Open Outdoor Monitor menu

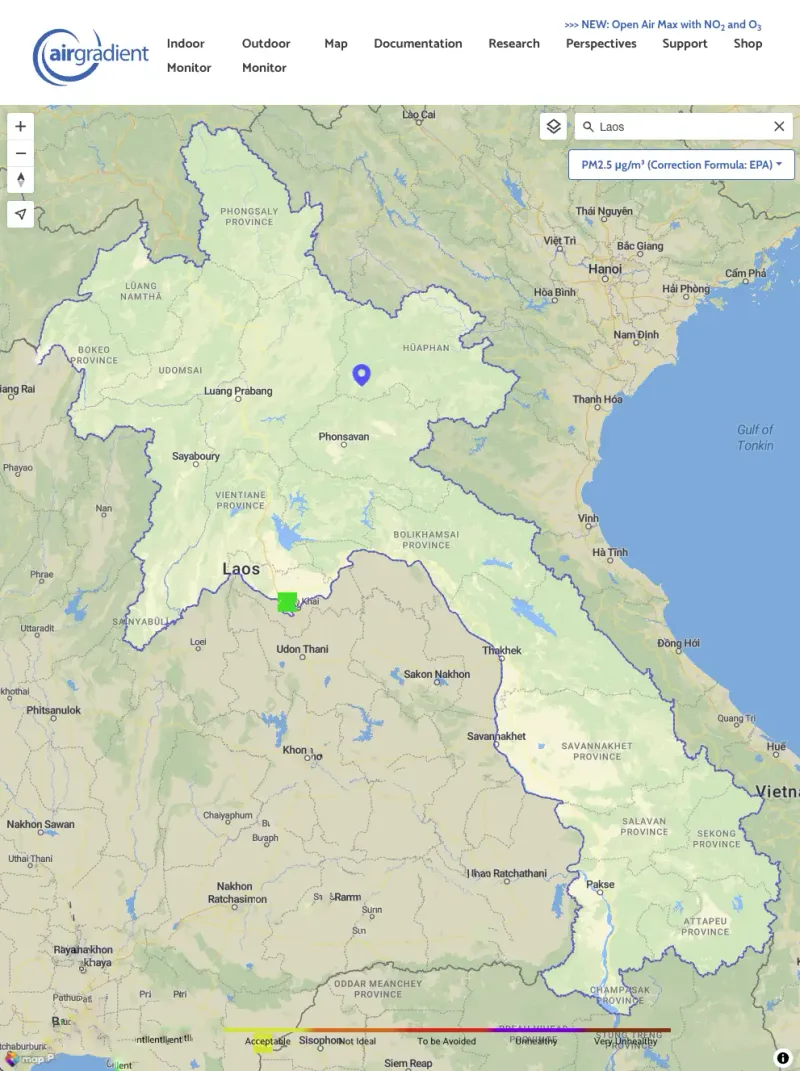point(266,55)
